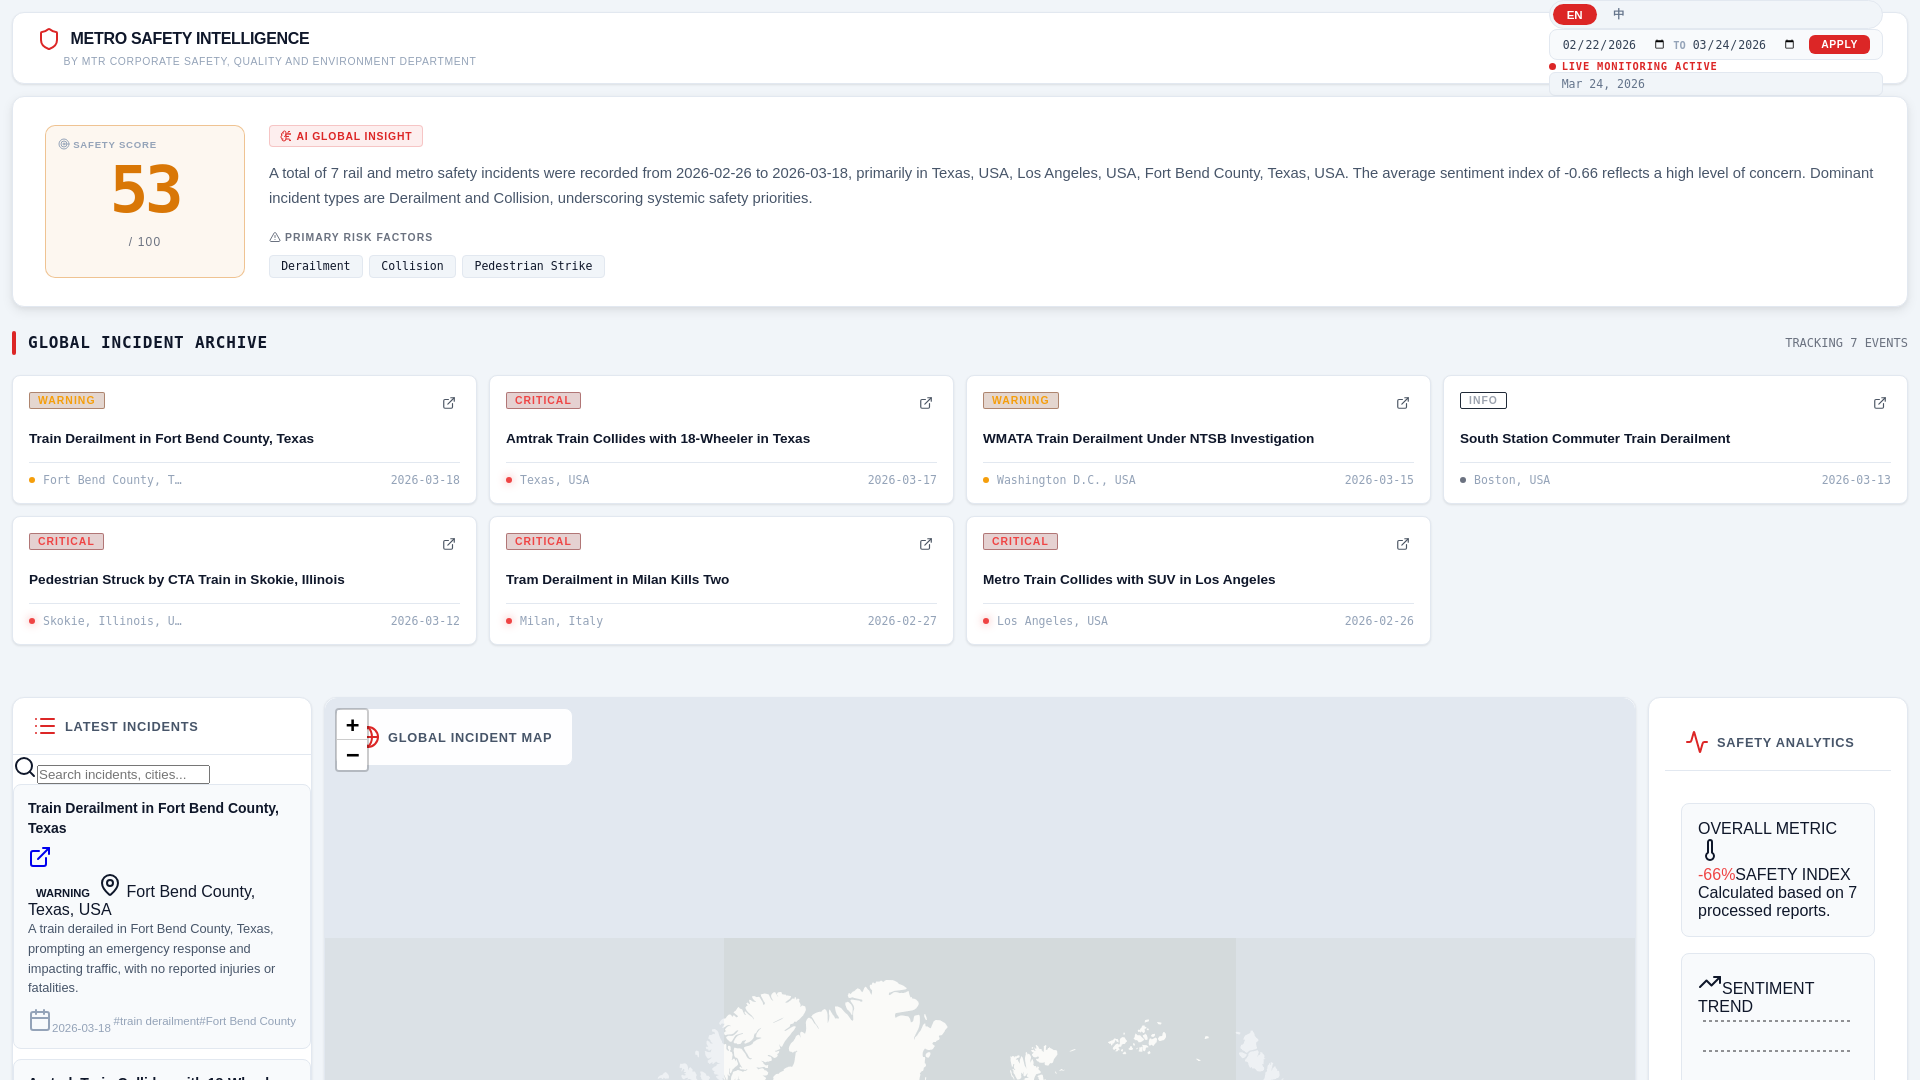1920x1080 pixels.
Task: Open Metro Train Collides with SUV title
Action: pyautogui.click(x=1129, y=579)
